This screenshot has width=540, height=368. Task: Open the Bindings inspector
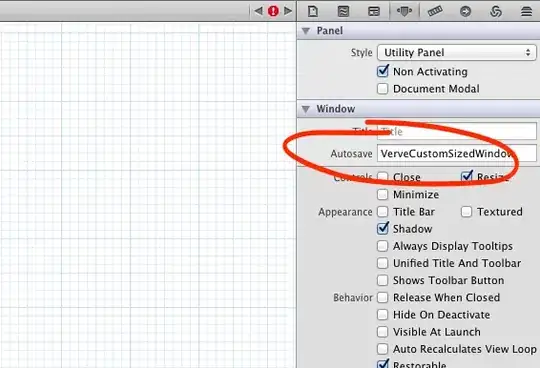[496, 11]
